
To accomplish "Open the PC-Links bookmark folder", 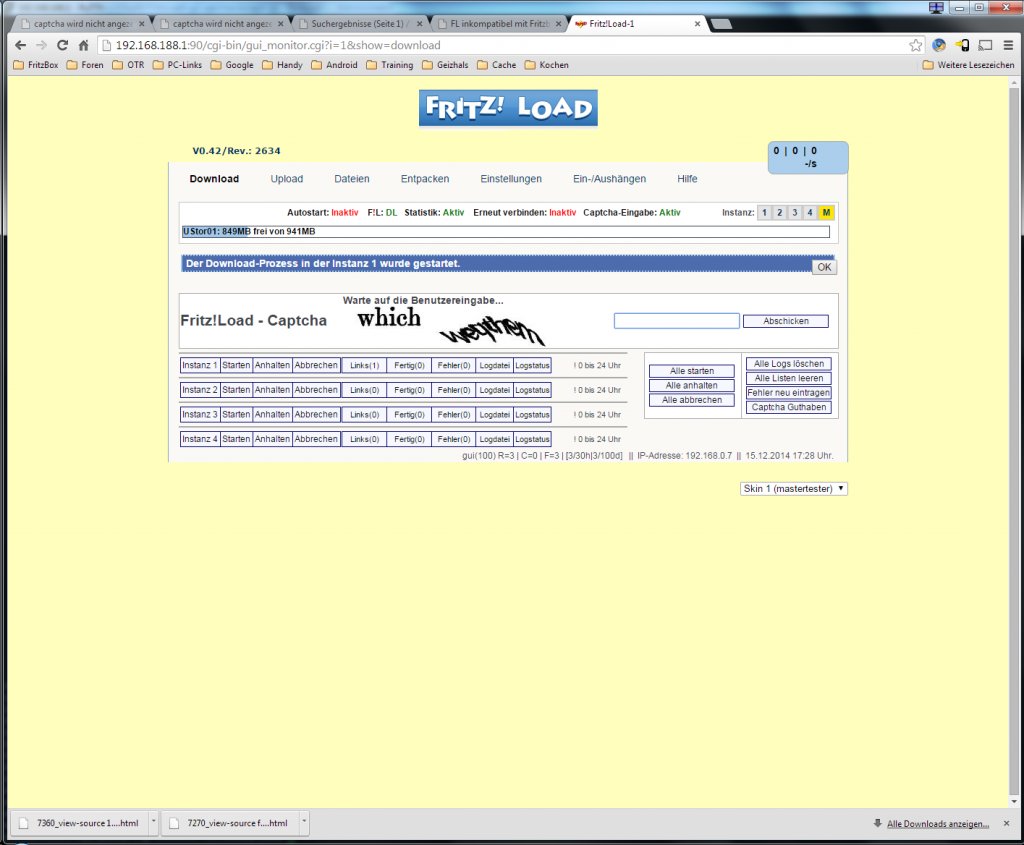I will click(x=178, y=65).
